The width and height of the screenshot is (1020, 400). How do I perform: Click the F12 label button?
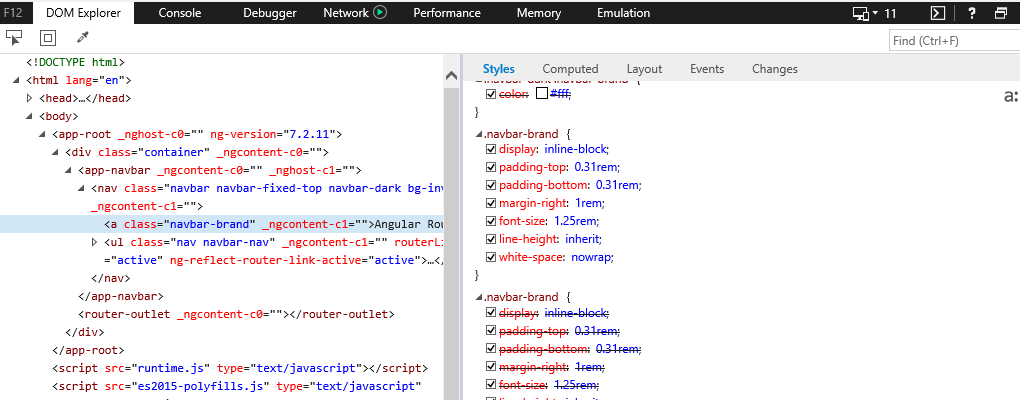coord(14,12)
